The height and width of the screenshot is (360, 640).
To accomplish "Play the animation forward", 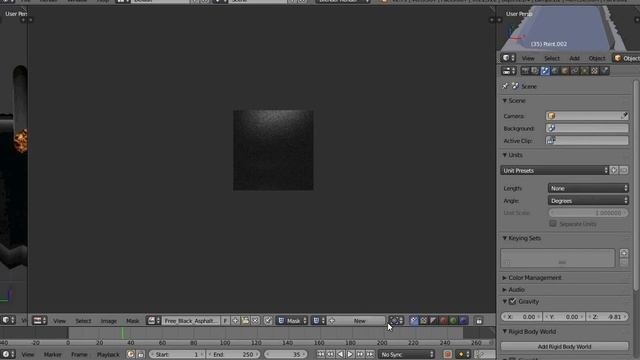I will tap(350, 354).
